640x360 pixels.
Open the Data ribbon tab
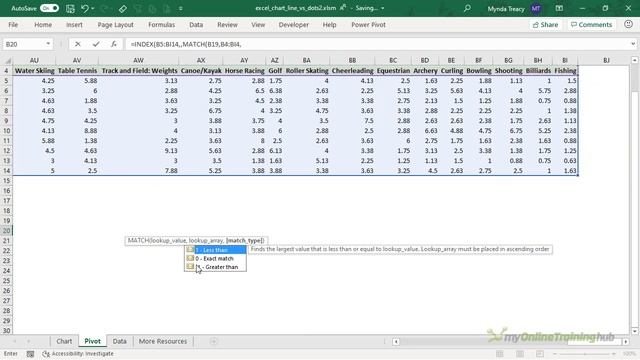click(196, 25)
